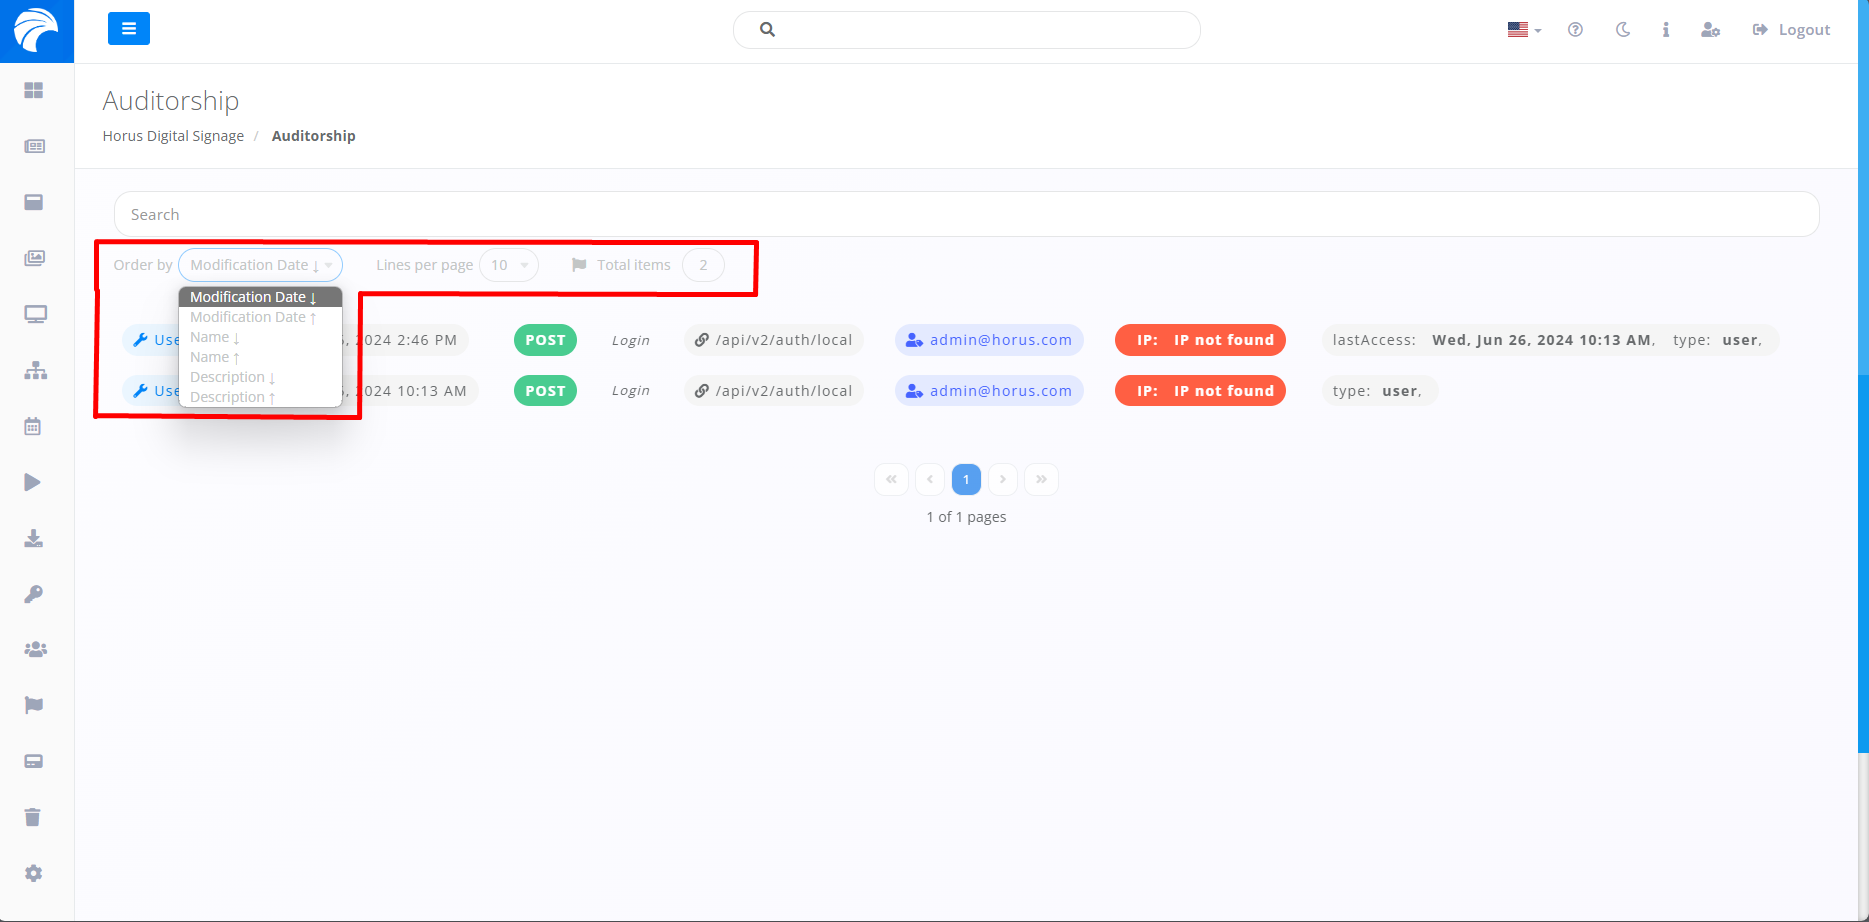Click Horus Digital Signage breadcrumb link

pyautogui.click(x=173, y=136)
